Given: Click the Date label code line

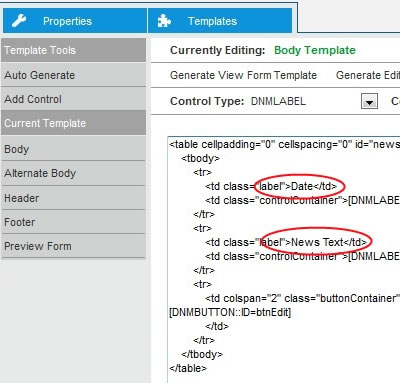Looking at the screenshot, I should pos(271,186).
